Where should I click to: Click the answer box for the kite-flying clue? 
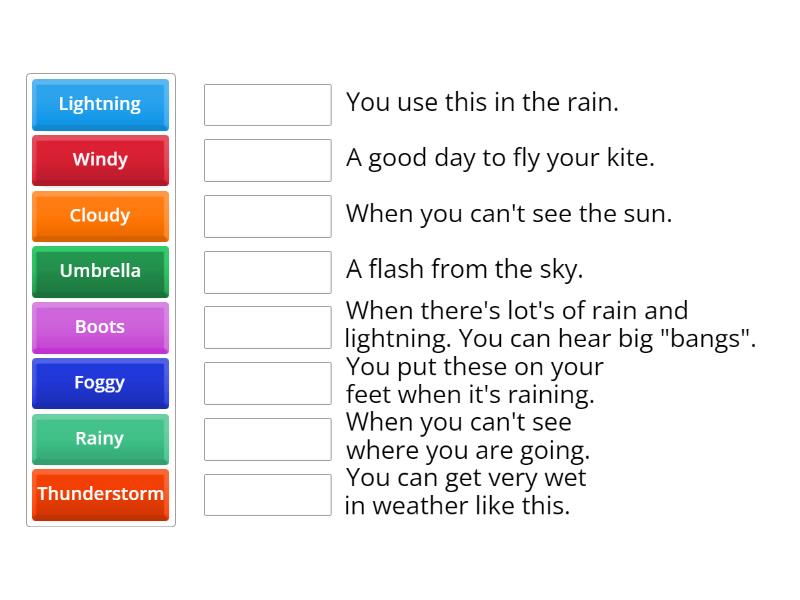click(x=267, y=158)
